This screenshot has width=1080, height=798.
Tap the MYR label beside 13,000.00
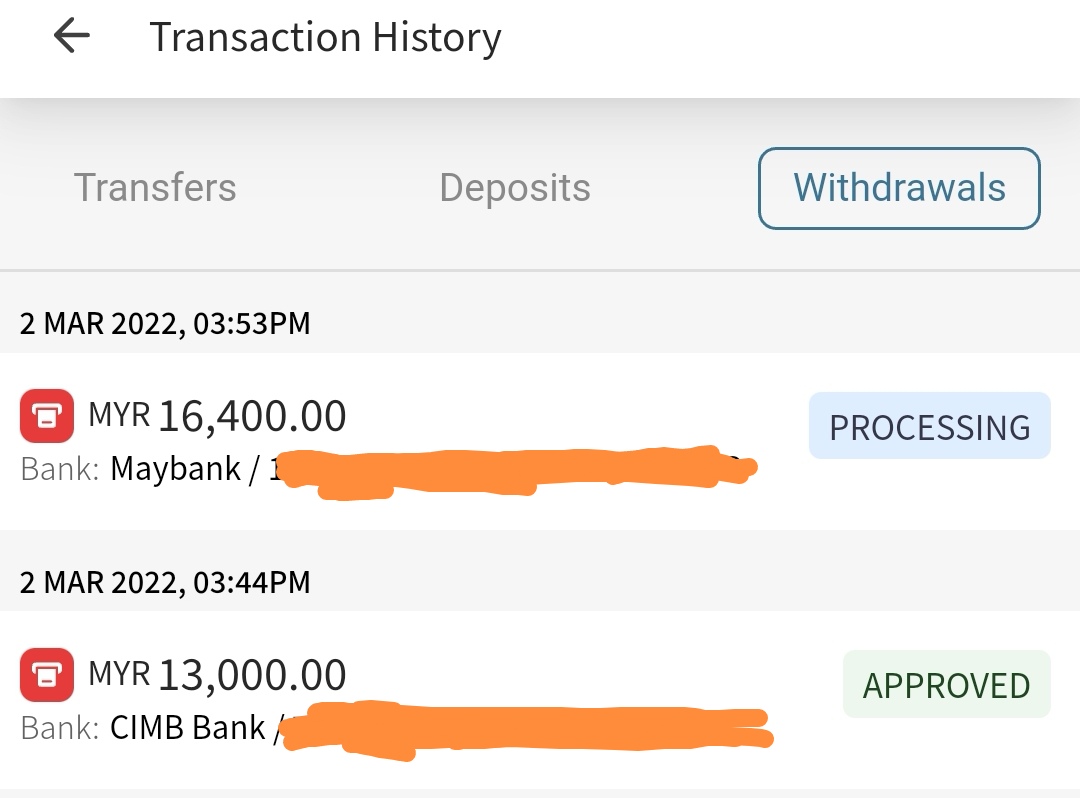(x=119, y=674)
